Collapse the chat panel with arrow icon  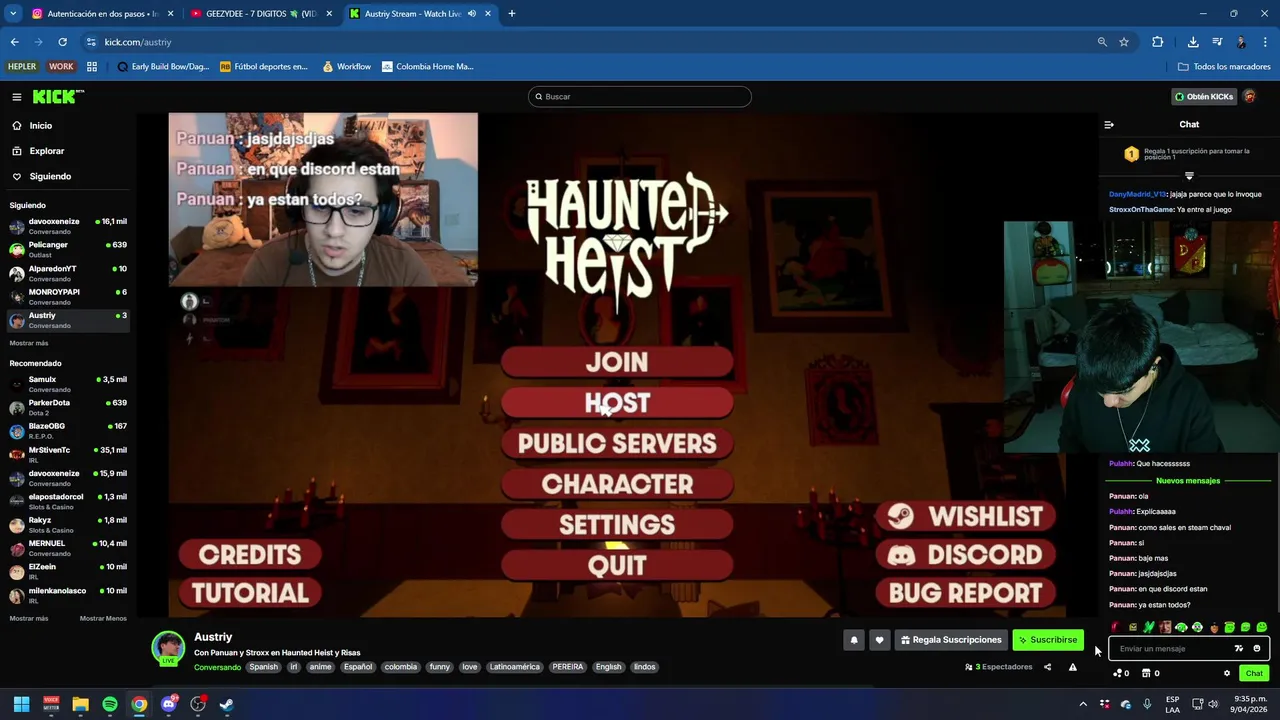click(1108, 125)
